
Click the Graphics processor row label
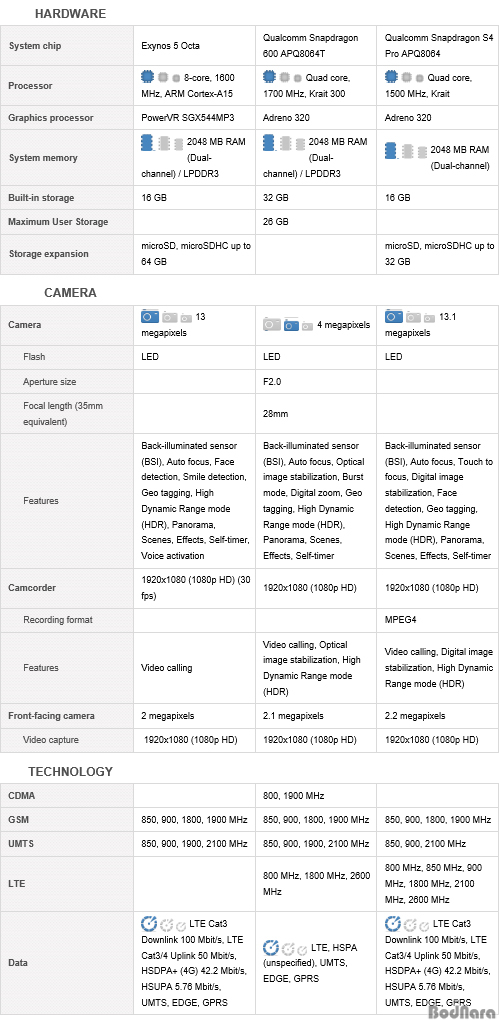51,118
